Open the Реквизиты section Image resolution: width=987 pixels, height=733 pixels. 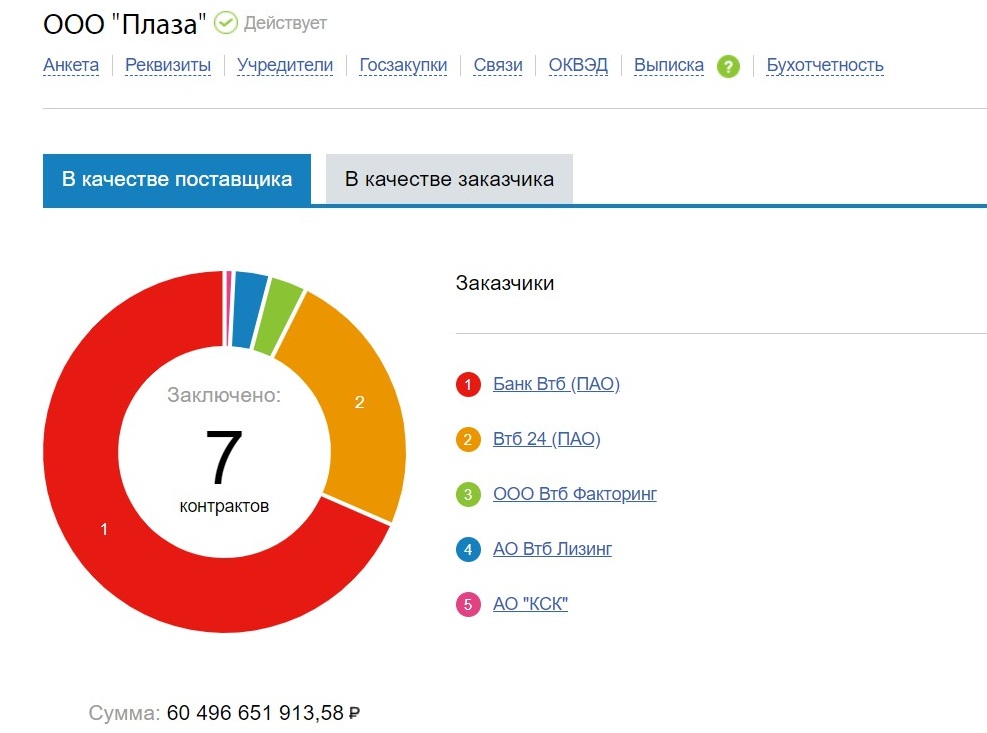click(x=168, y=66)
